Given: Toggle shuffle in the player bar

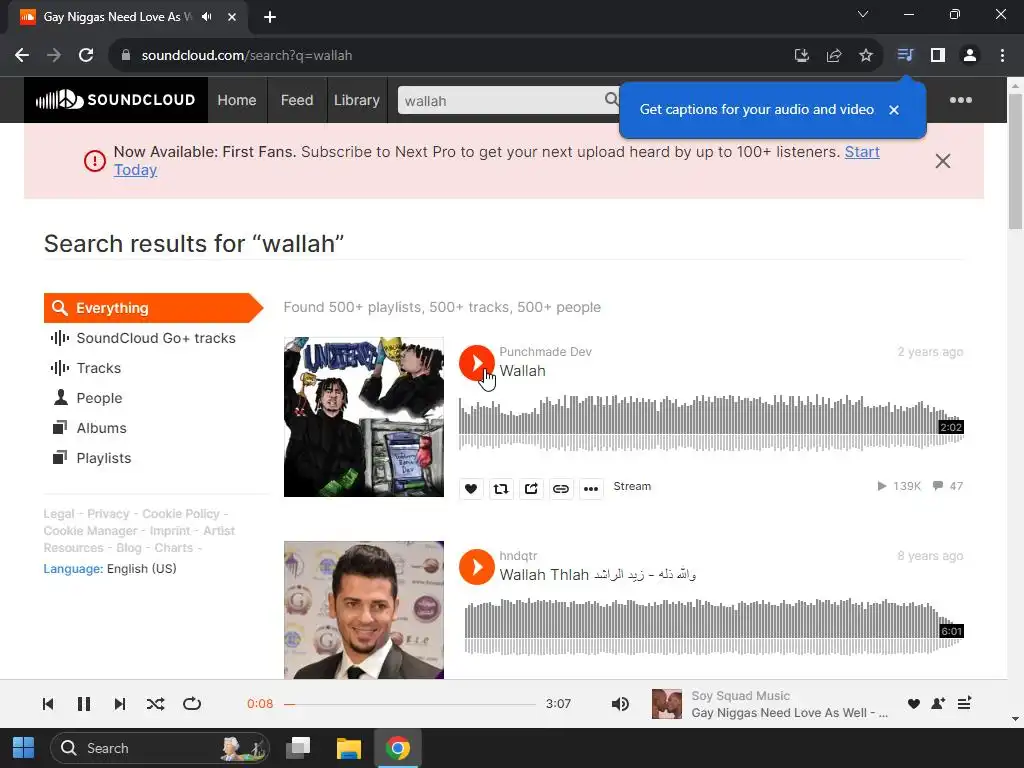Looking at the screenshot, I should click(155, 704).
